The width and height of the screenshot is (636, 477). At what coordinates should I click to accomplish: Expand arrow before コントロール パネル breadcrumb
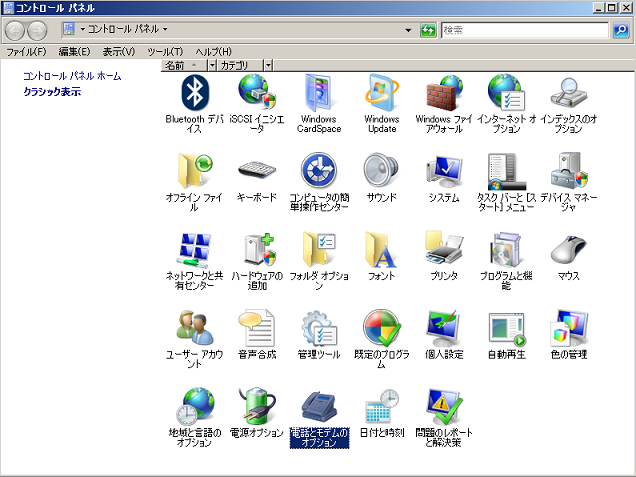click(x=82, y=29)
